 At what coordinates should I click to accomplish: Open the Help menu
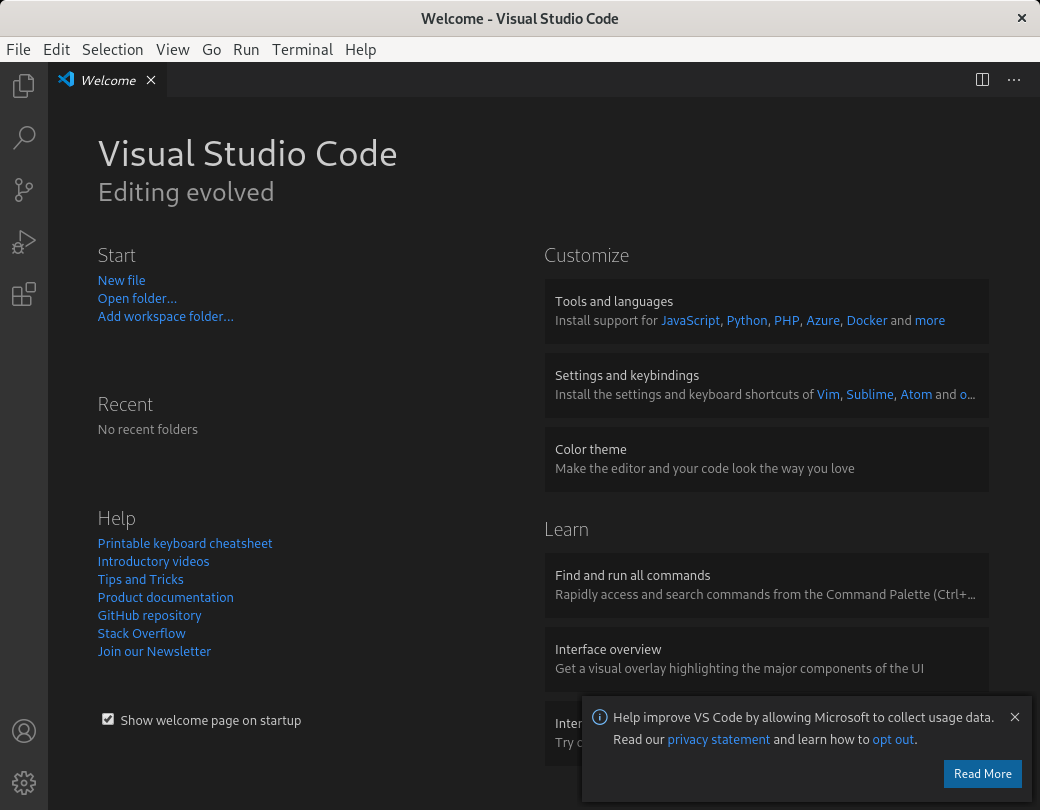[x=361, y=50]
